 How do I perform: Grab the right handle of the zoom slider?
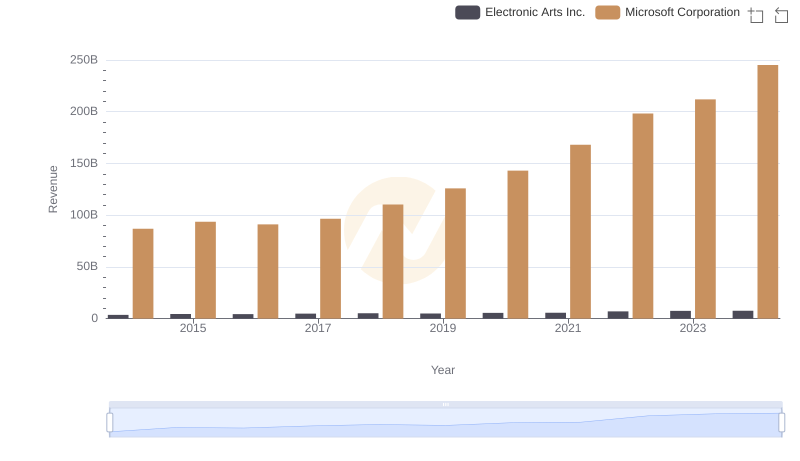click(782, 423)
